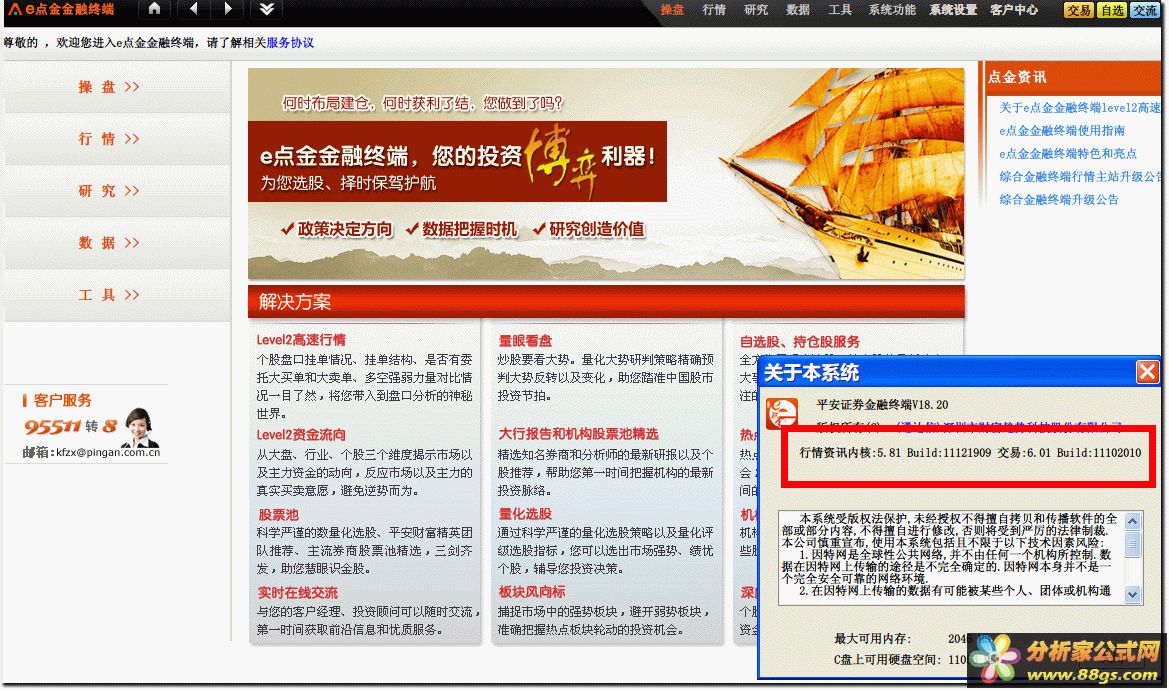Viewport: 1169px width, 690px height.
Task: Open 综合金融终端行情主站升级公告 link
Action: (1080, 177)
